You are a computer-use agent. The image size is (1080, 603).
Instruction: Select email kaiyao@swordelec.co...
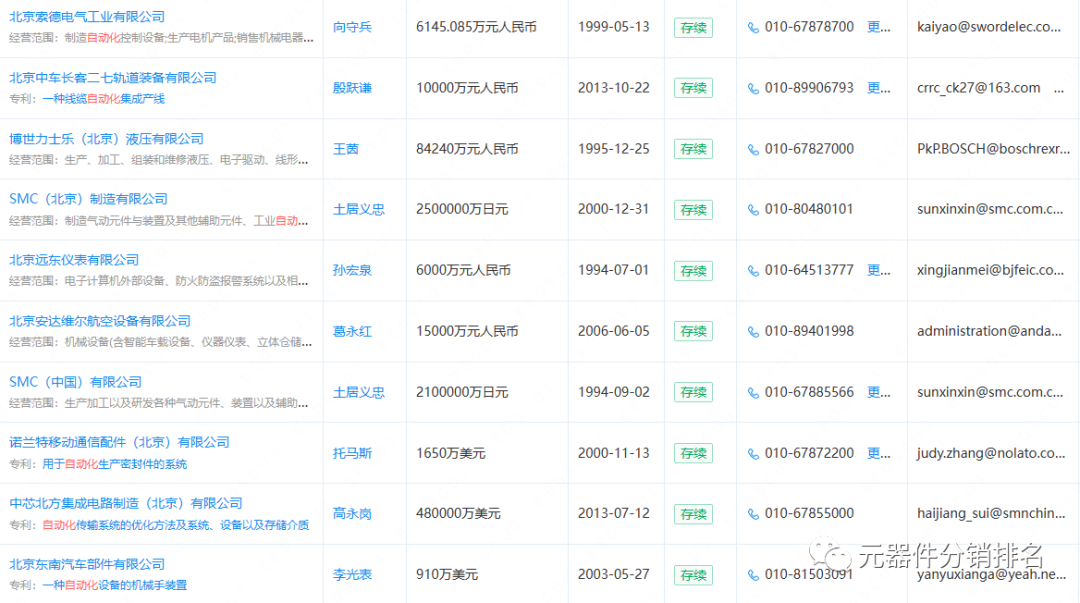pos(989,27)
